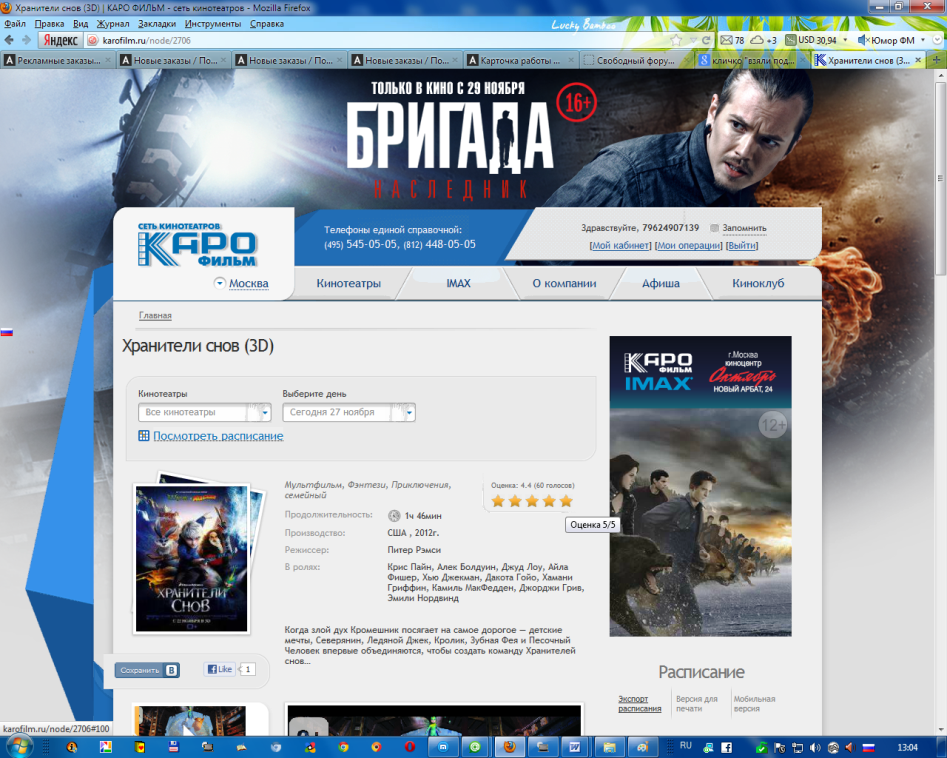Open the Юмор ФМ station dropdown arrow
The image size is (947, 758).
(923, 40)
